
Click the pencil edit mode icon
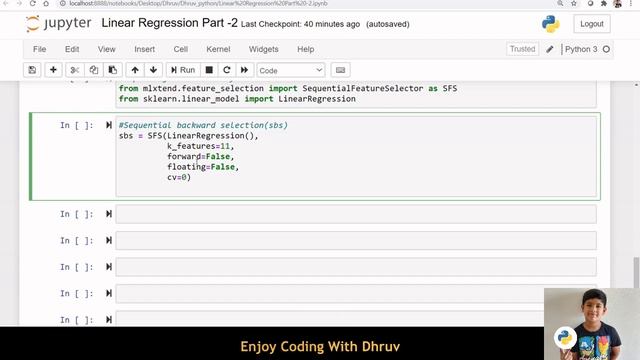click(550, 49)
